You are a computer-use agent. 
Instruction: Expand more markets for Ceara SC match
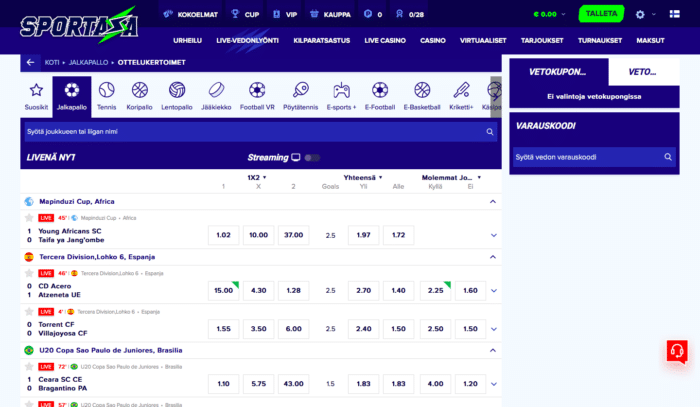coord(494,384)
